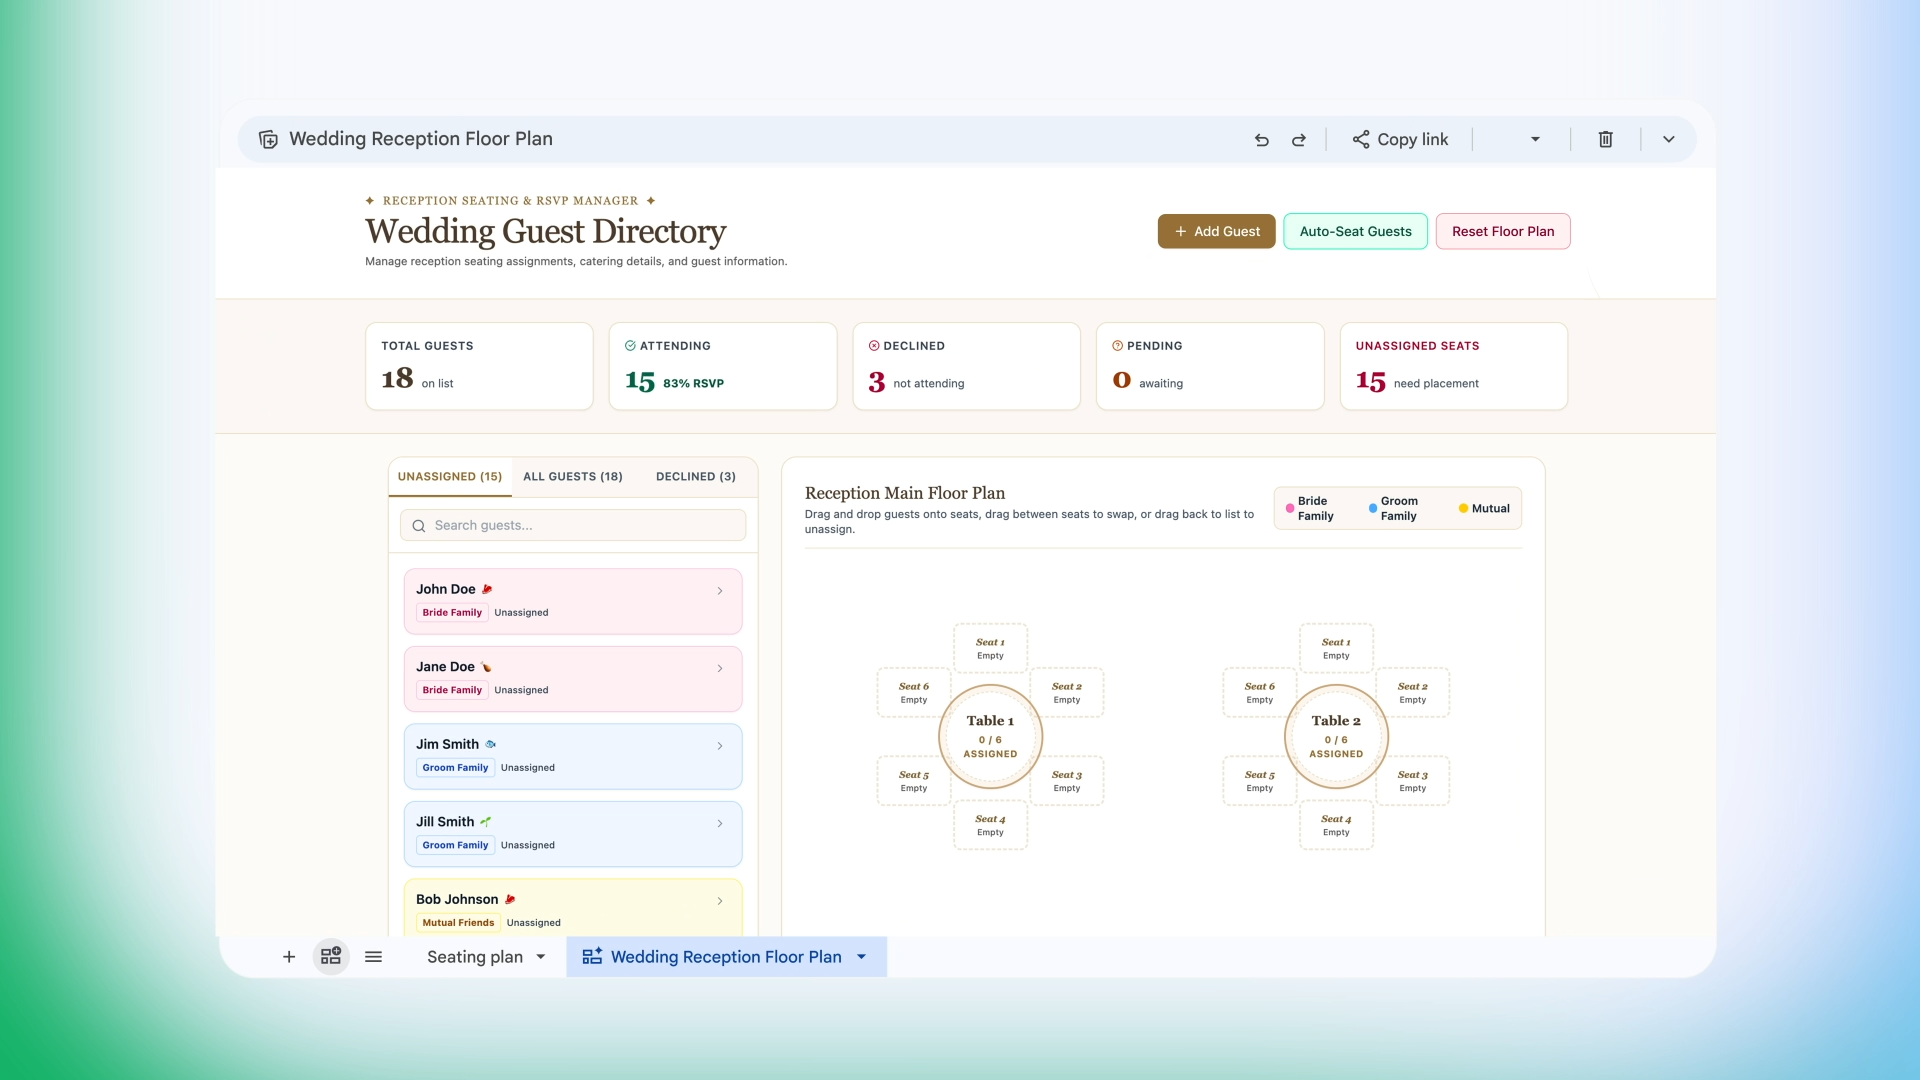
Task: Click the Attending check icon
Action: pyautogui.click(x=630, y=346)
